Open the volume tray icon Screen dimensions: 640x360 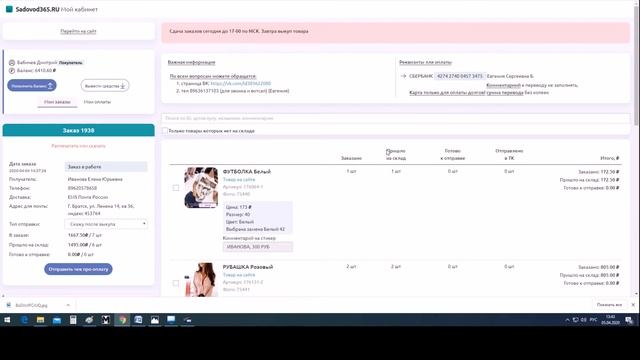tap(584, 320)
